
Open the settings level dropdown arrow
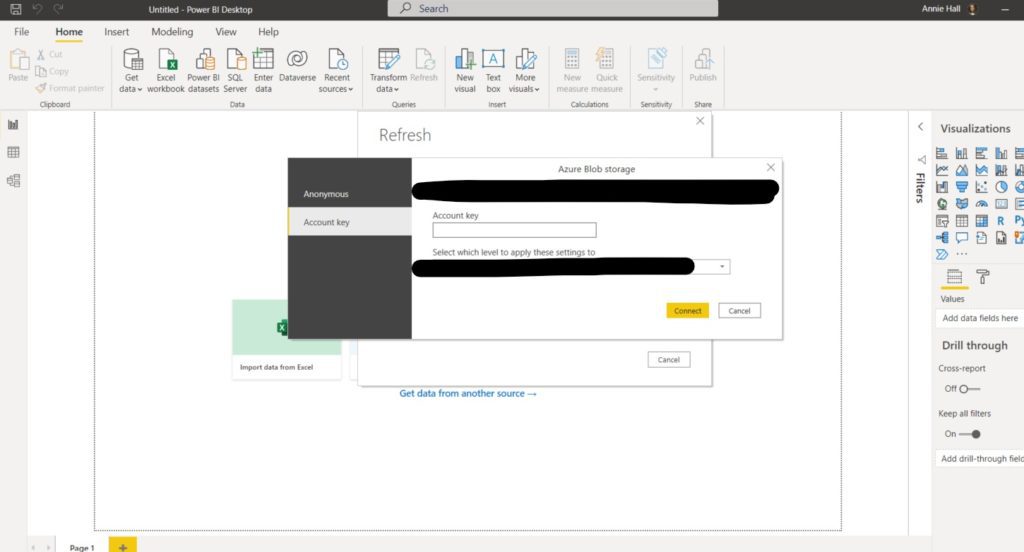722,267
